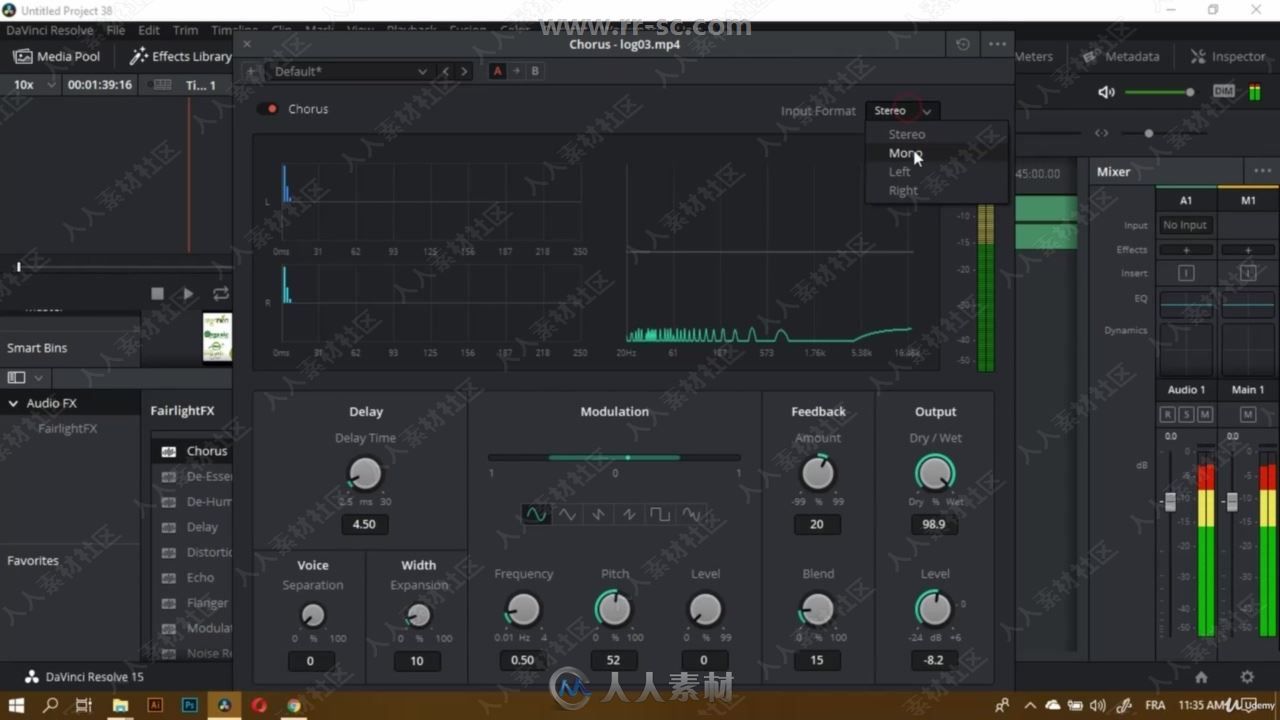Reset Chorus plugin with the reset icon
This screenshot has height=720, width=1280.
[x=962, y=44]
